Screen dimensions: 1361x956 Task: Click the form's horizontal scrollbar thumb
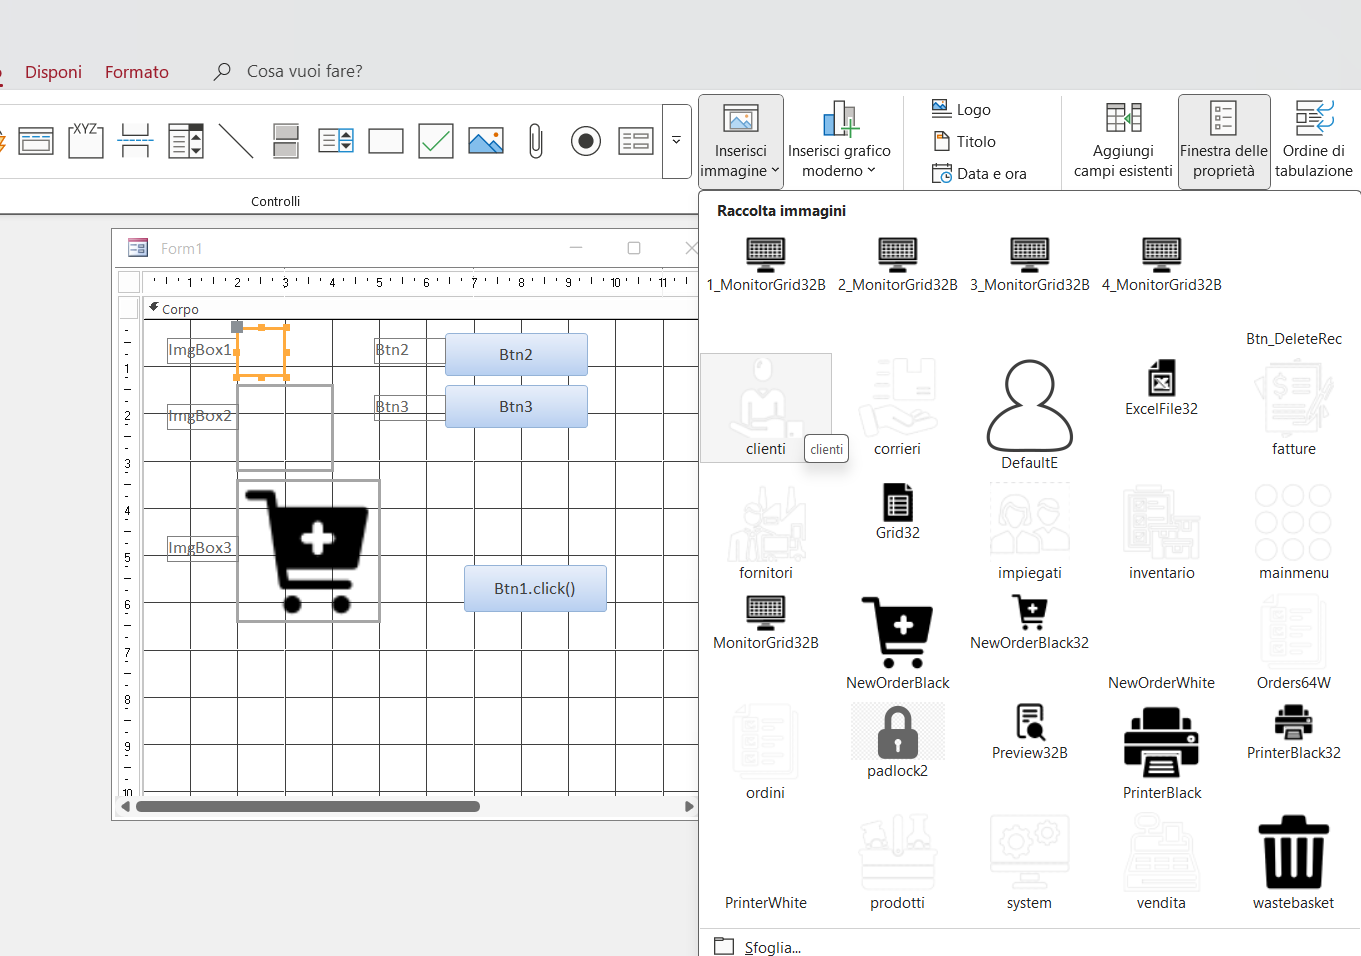click(307, 806)
